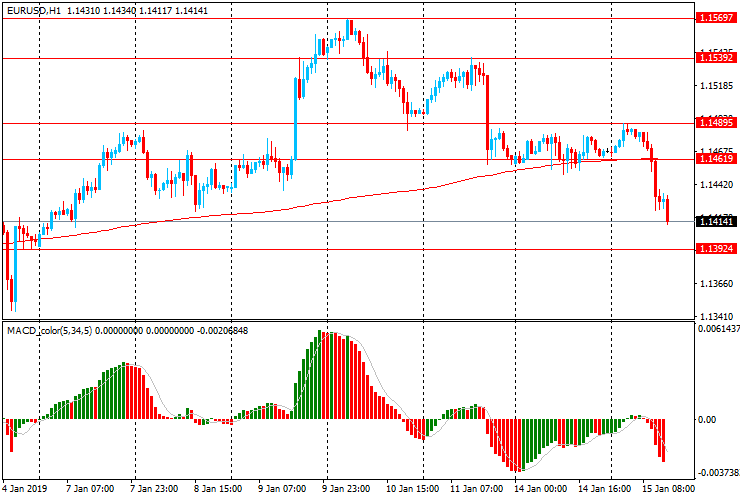This screenshot has height=500, width=740.
Task: Select the -0.003738 MACD scale value
Action: tap(717, 473)
